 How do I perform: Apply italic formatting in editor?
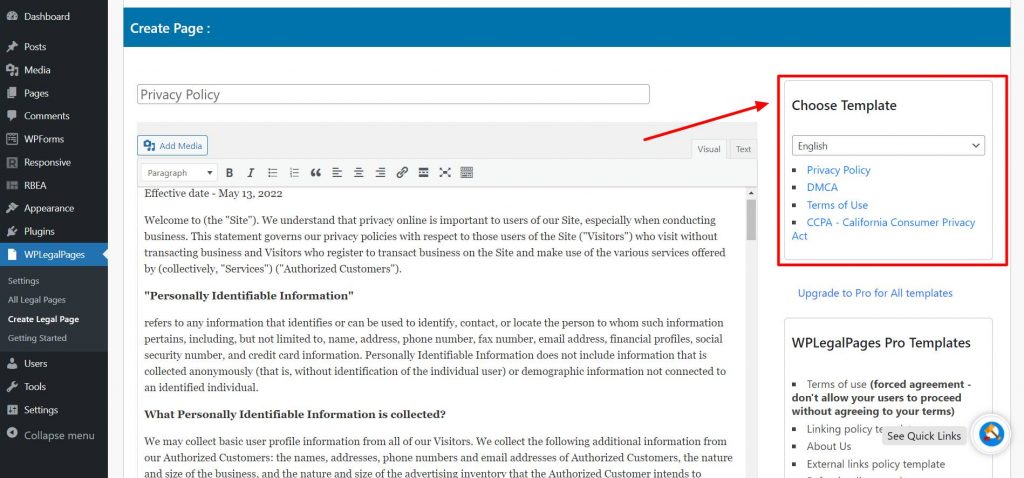tap(251, 173)
